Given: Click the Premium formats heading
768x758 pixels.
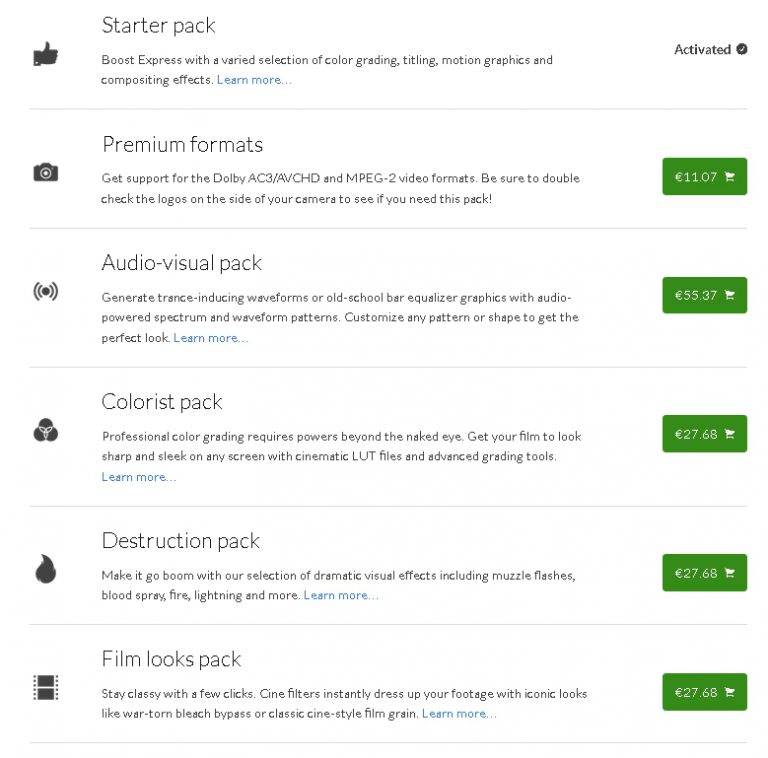Looking at the screenshot, I should pos(182,145).
